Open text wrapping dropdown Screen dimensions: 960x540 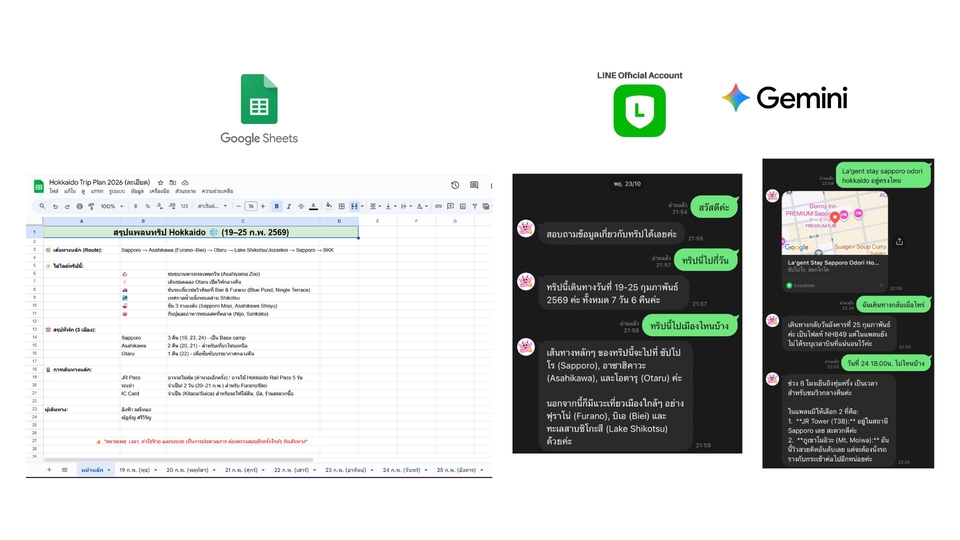(x=407, y=206)
